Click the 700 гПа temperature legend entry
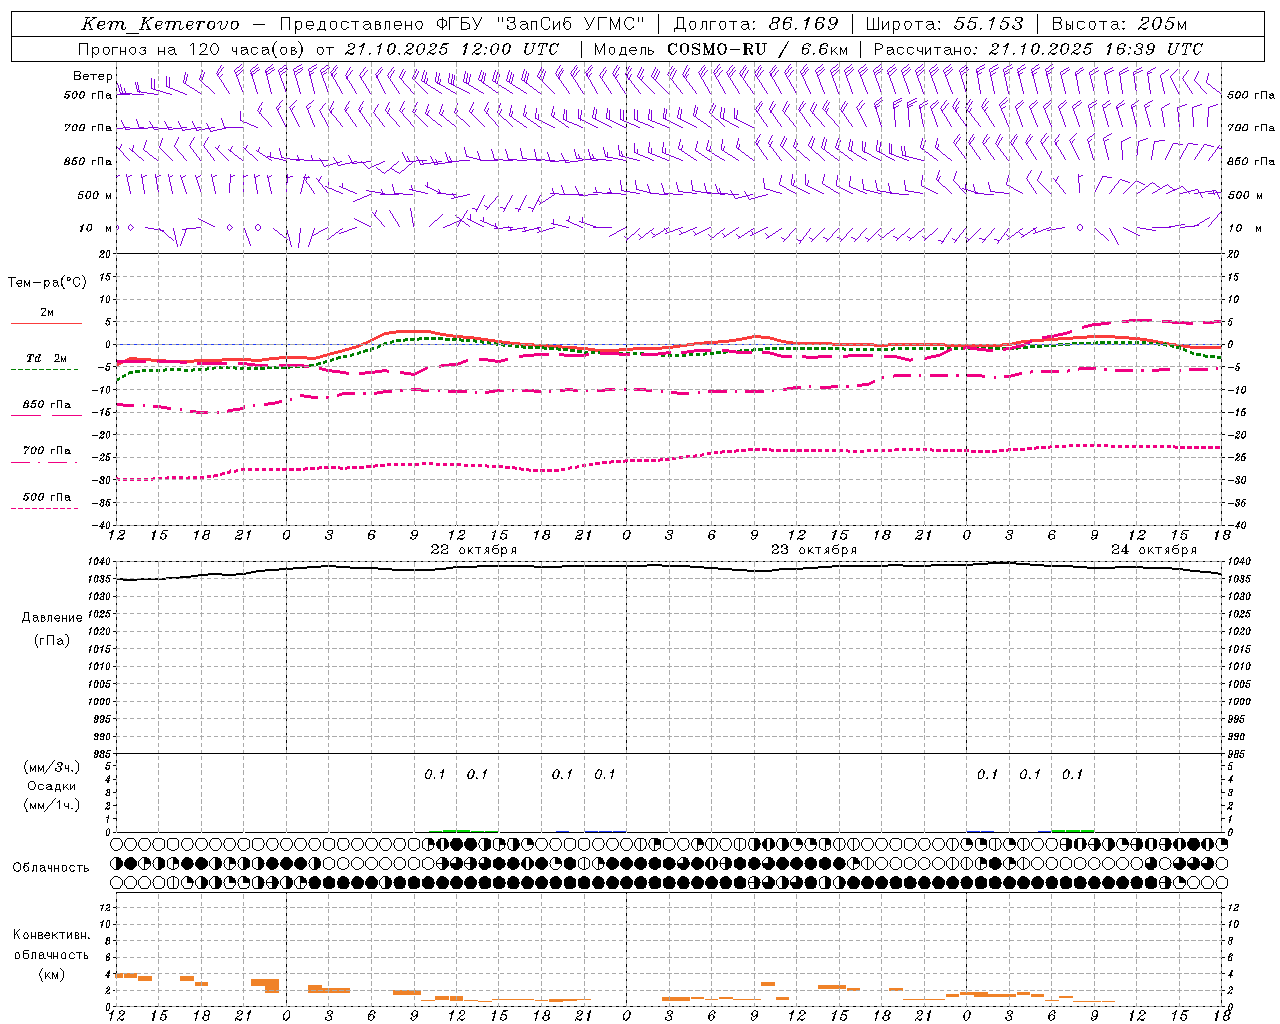Image resolution: width=1280 pixels, height=1024 pixels. [x=47, y=451]
